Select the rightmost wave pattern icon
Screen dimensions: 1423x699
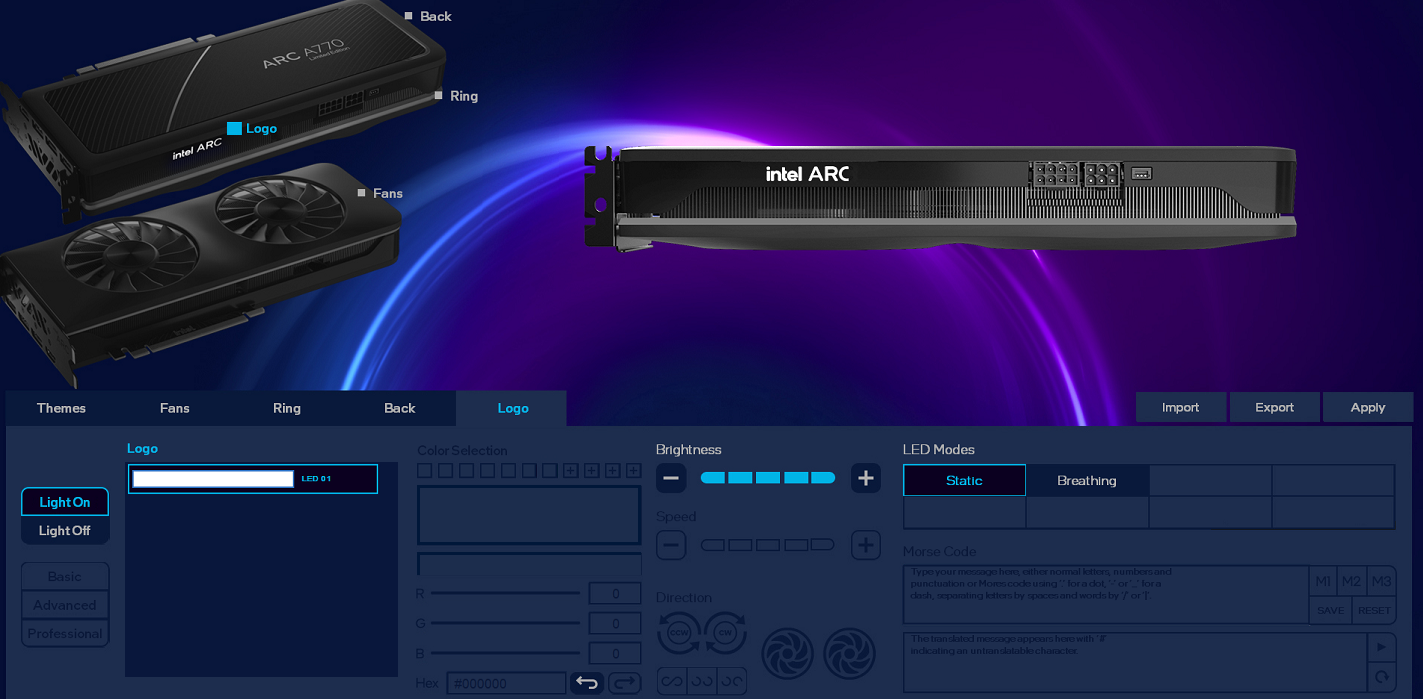pyautogui.click(x=732, y=680)
